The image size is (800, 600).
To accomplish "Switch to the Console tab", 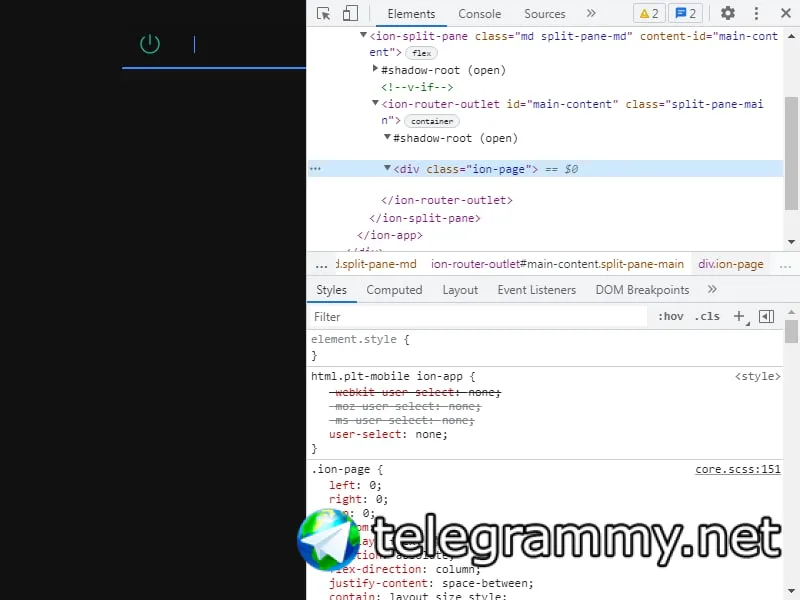I will [480, 14].
